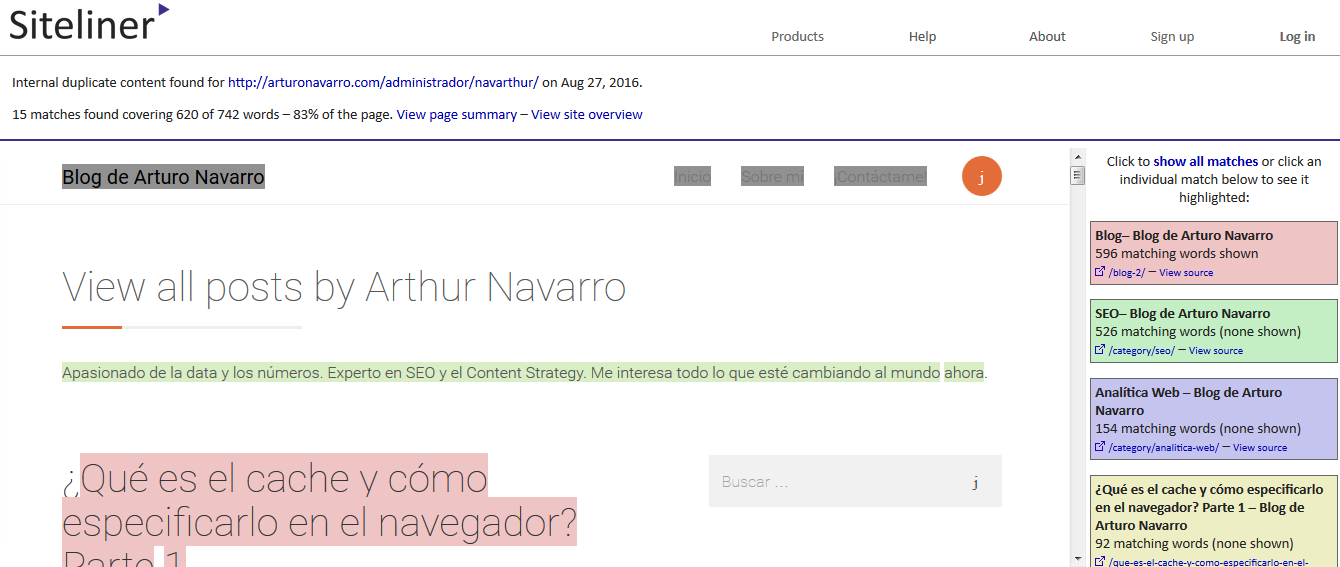The height and width of the screenshot is (567, 1340).
Task: Open View page summary link
Action: (457, 114)
